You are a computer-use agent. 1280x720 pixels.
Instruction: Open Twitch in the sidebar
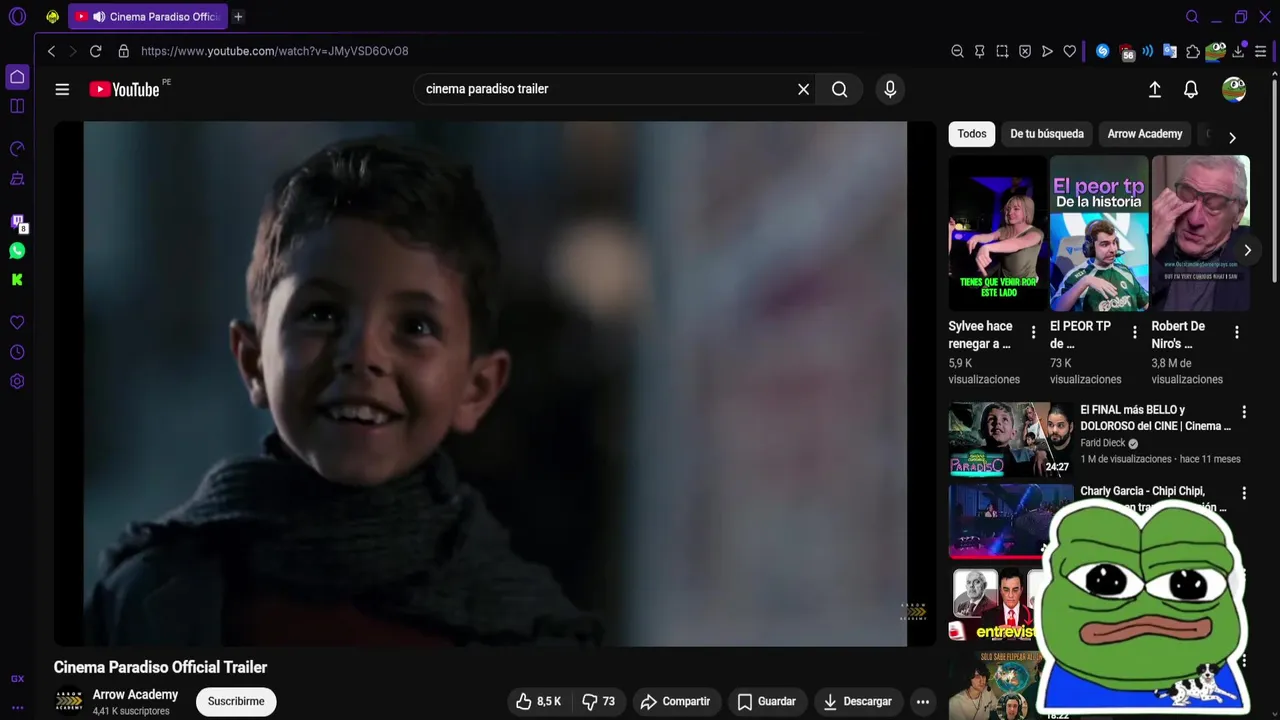coord(17,222)
